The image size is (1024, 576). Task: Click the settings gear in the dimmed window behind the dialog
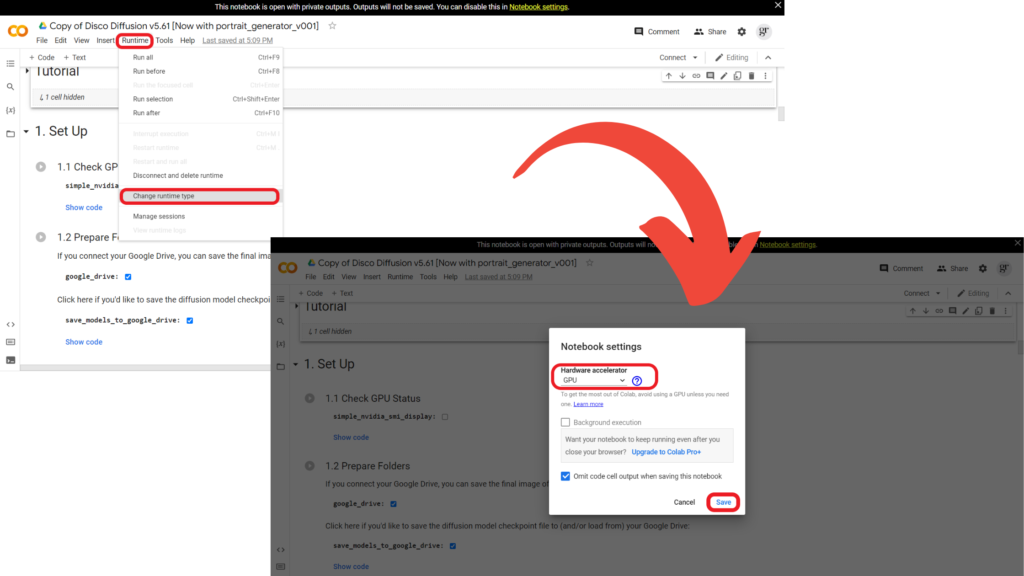pyautogui.click(x=983, y=268)
